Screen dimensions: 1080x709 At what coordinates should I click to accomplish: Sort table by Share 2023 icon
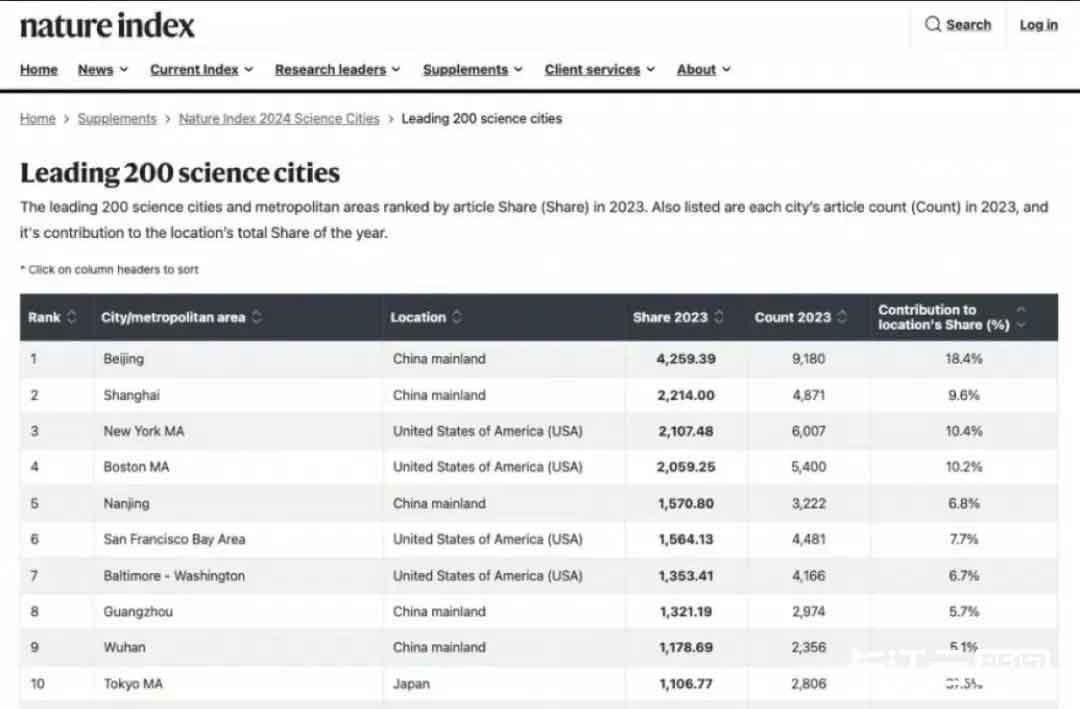click(x=719, y=317)
